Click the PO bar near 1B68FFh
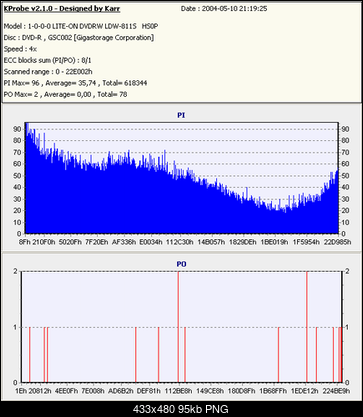This screenshot has width=363, height=417. click(278, 355)
